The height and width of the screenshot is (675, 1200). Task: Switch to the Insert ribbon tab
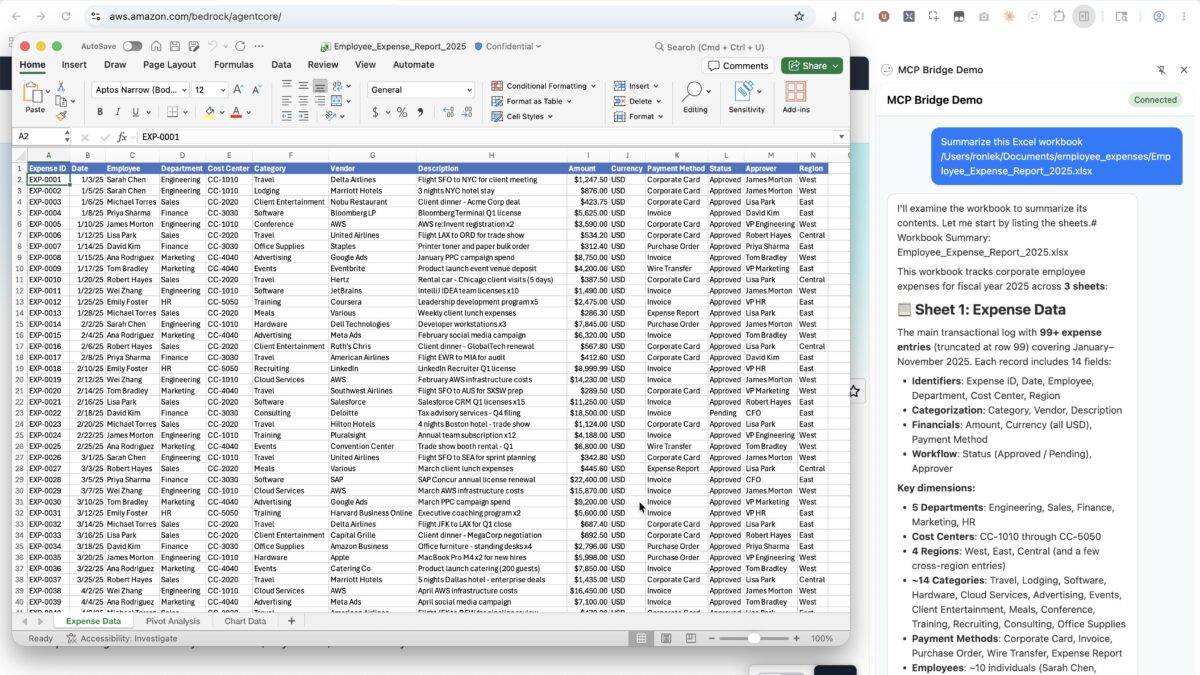[74, 65]
